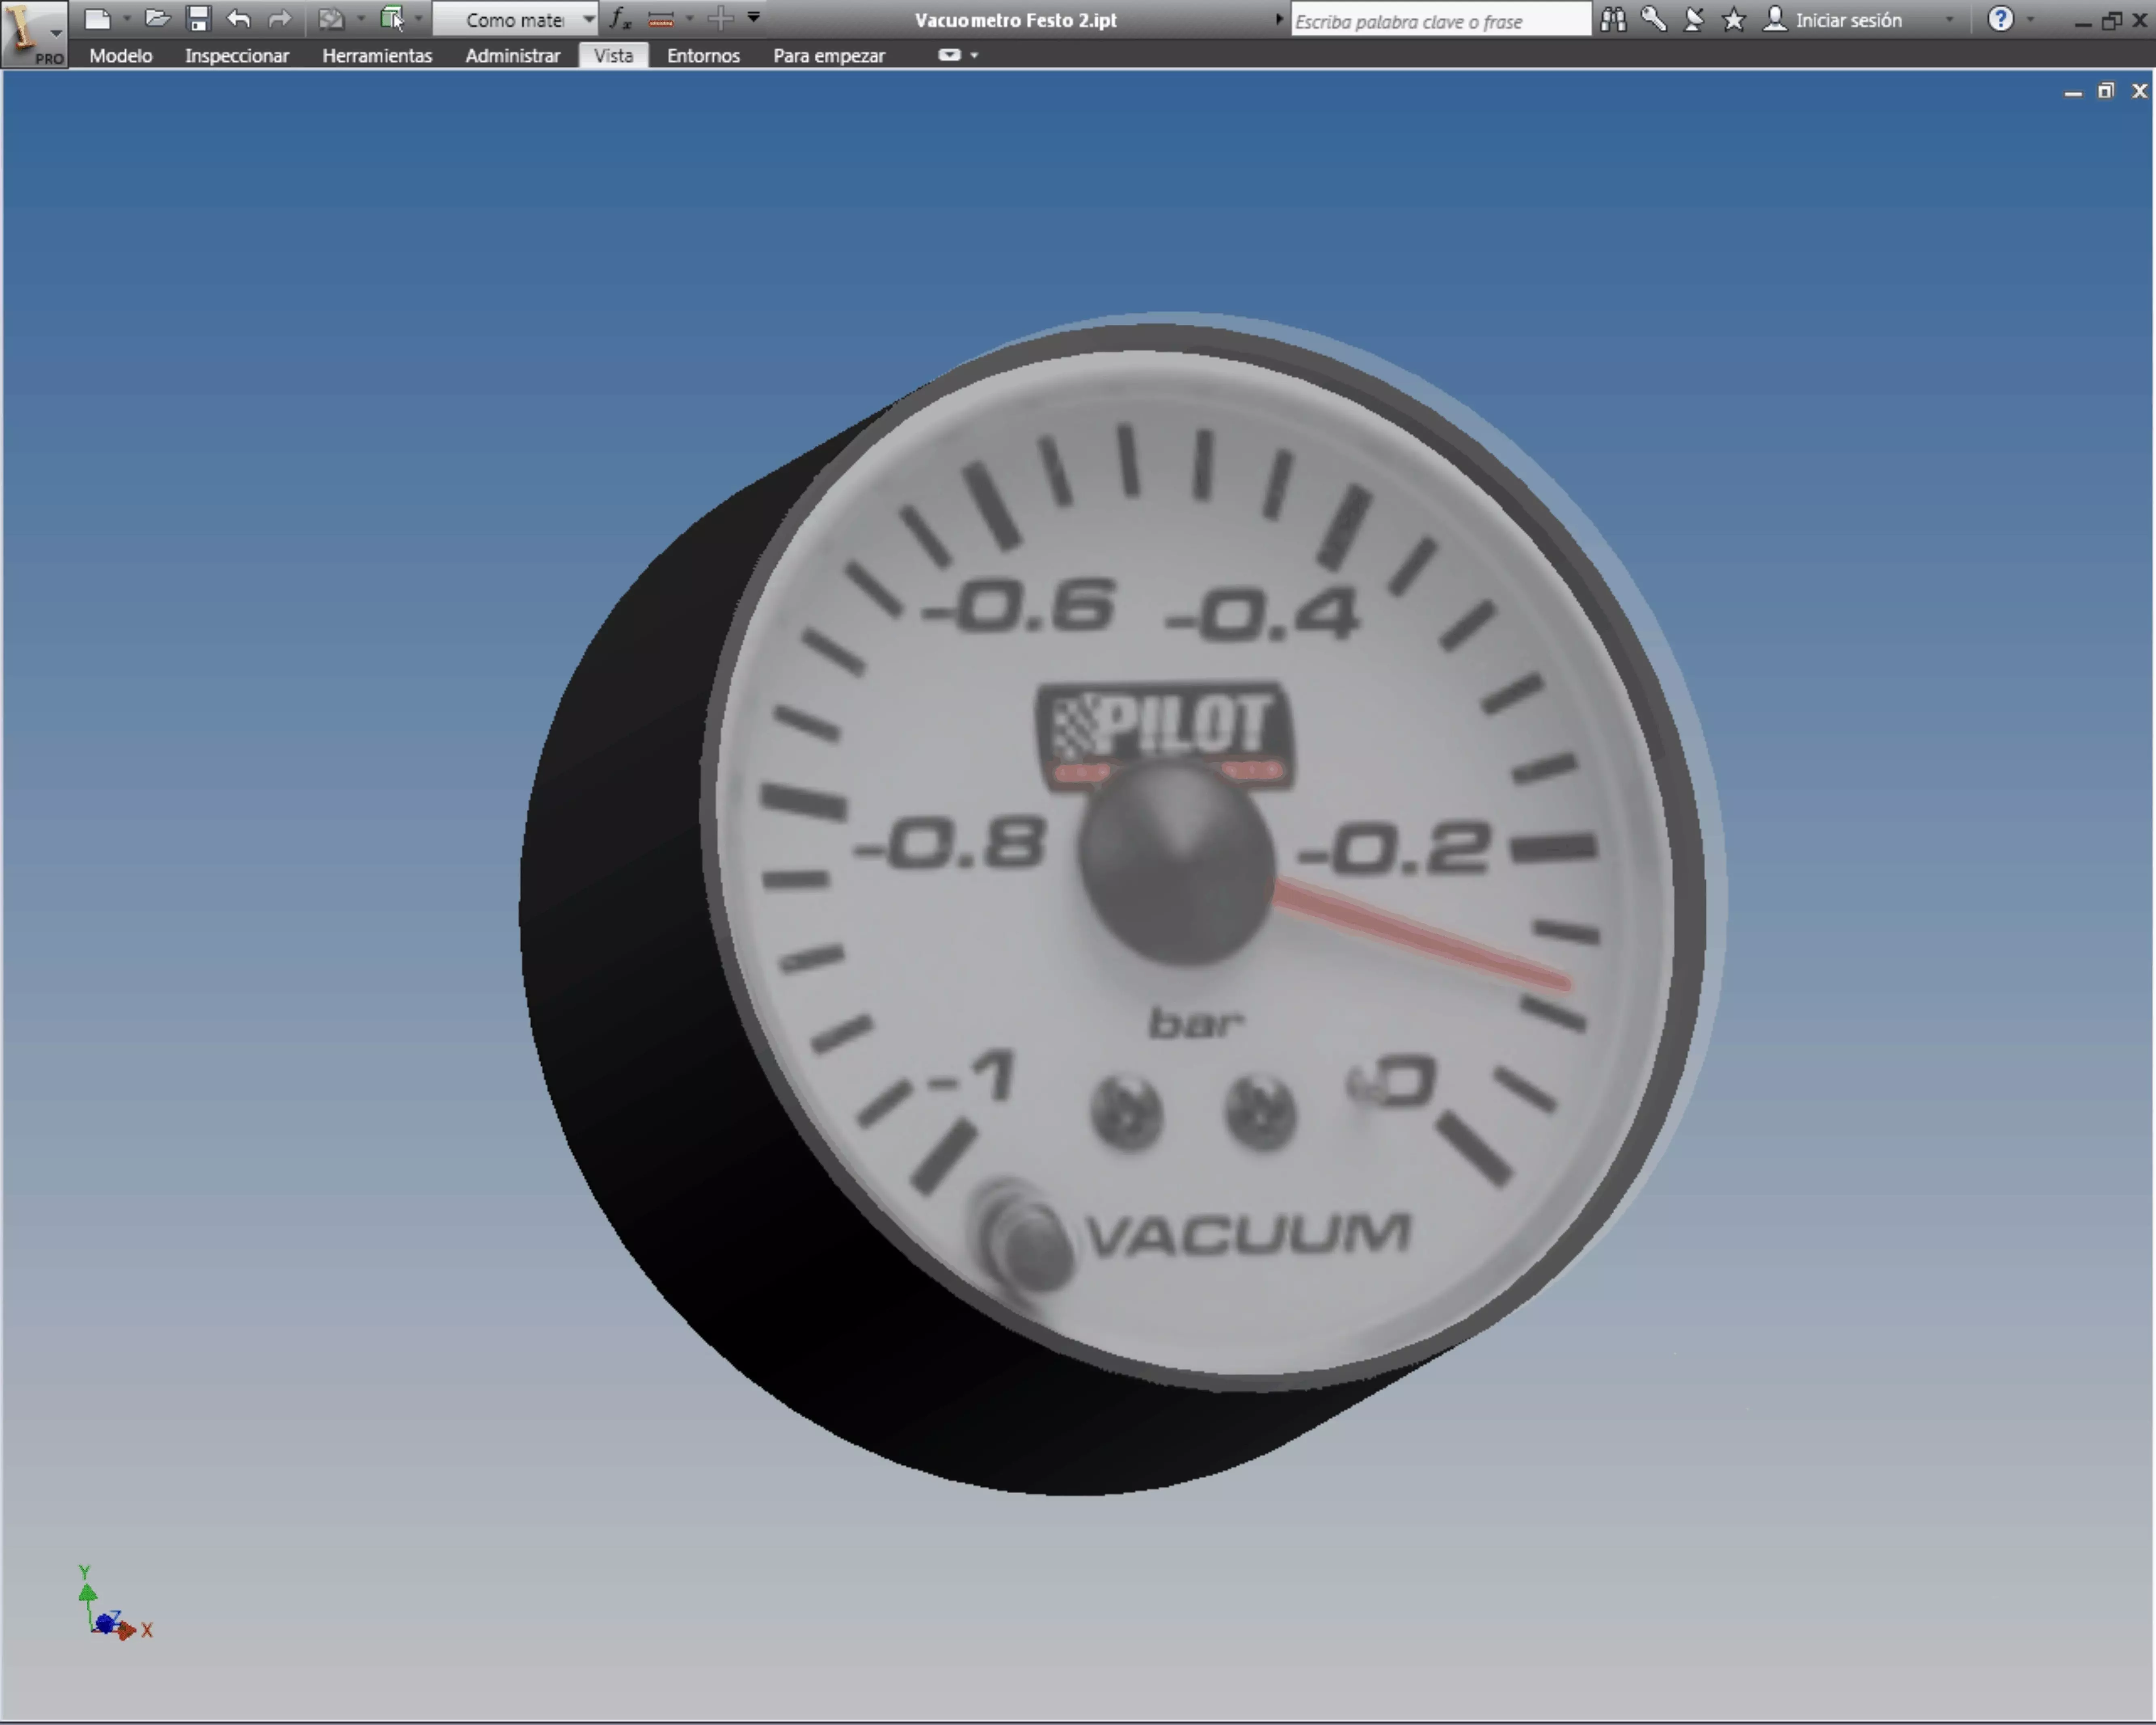
Task: Switch to the Inspeccionar ribbon tab
Action: (x=237, y=56)
